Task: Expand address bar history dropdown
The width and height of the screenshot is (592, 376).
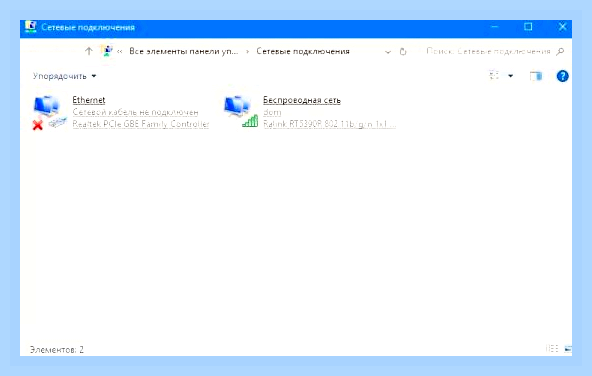Action: click(388, 52)
